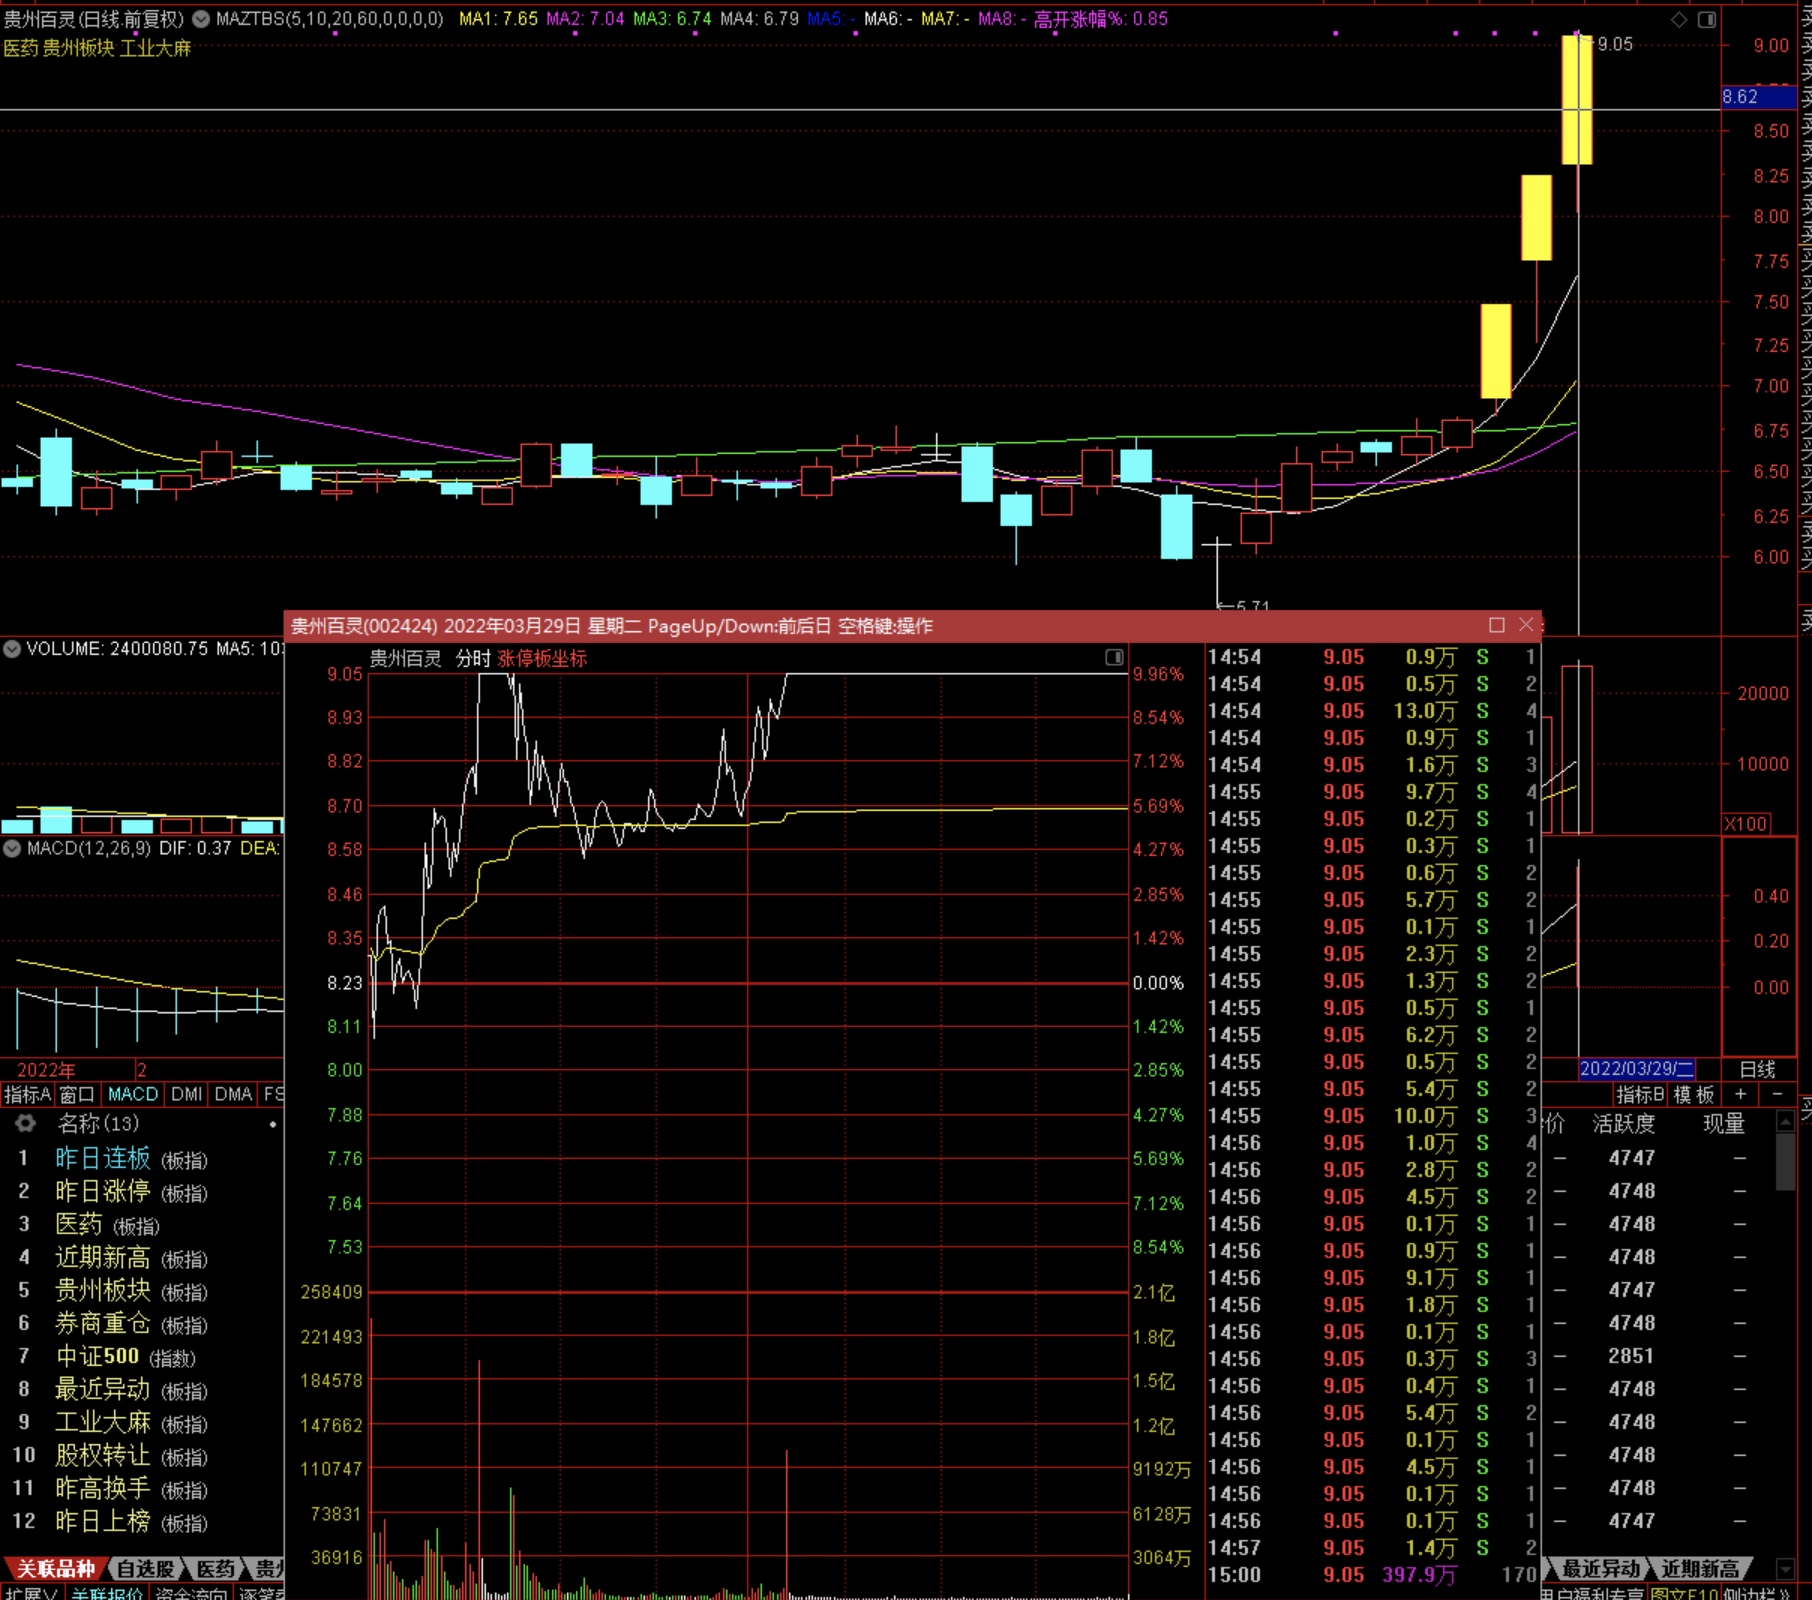
Task: Maximize the 贵州百灵 intraday popup window
Action: point(1497,625)
